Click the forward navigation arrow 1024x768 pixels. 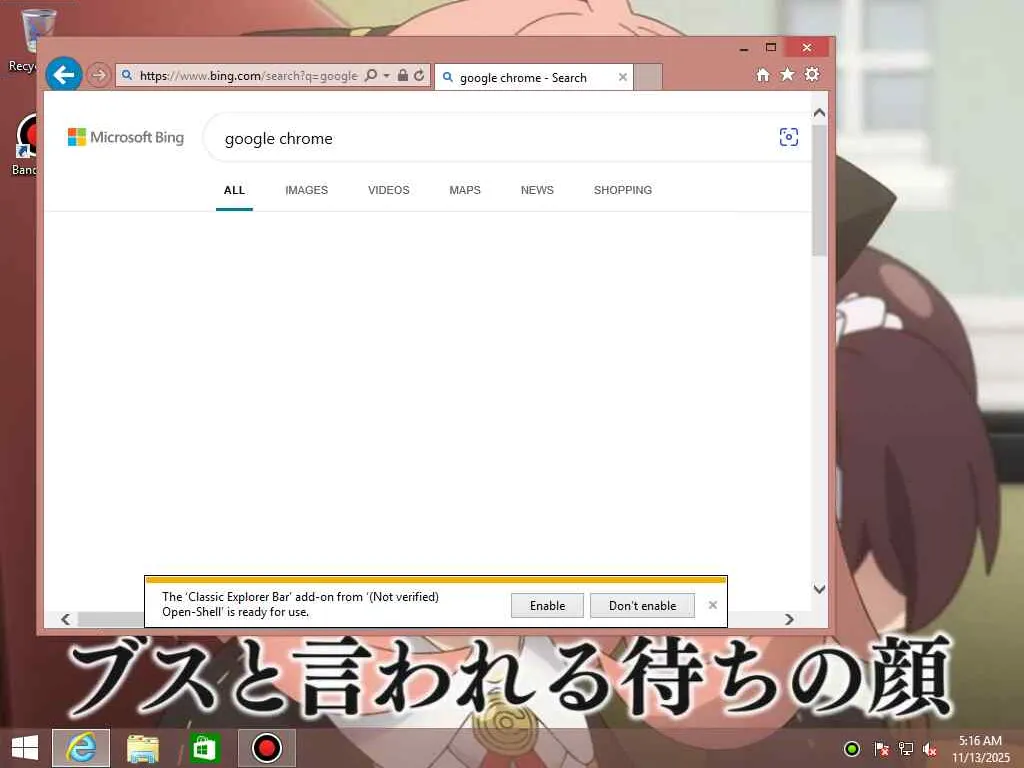click(99, 75)
